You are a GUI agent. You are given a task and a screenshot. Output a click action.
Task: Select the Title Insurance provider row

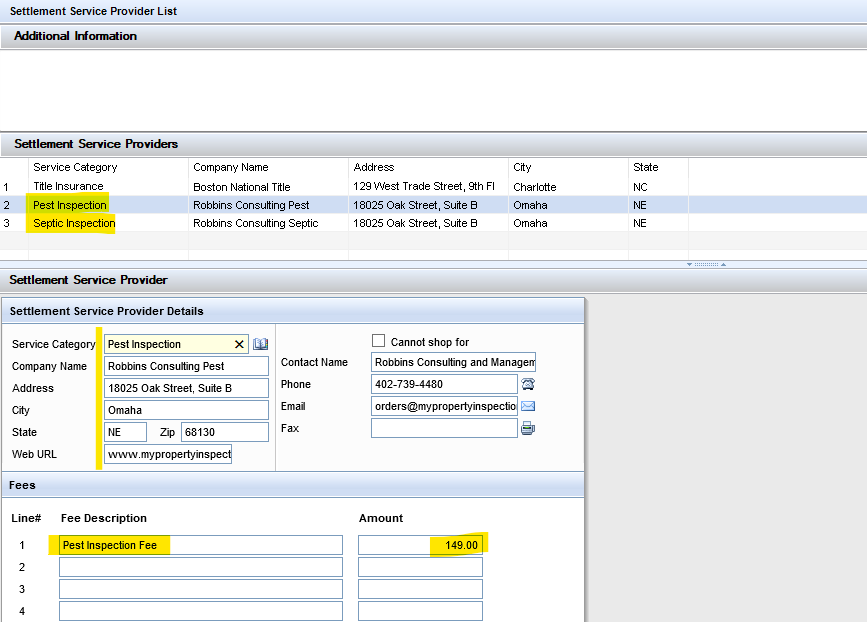point(434,187)
